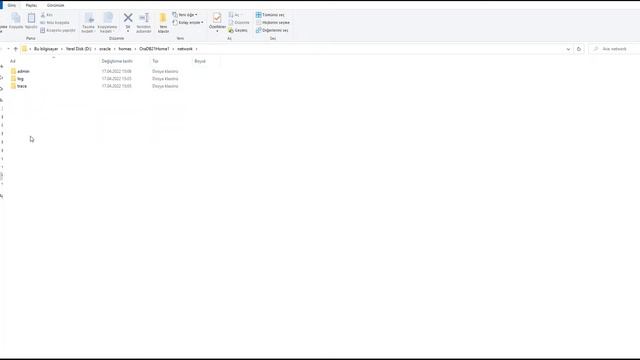Viewport: 640px width, 360px height.
Task: Expand the chevron after Bu bilgisayar
Action: (x=62, y=49)
